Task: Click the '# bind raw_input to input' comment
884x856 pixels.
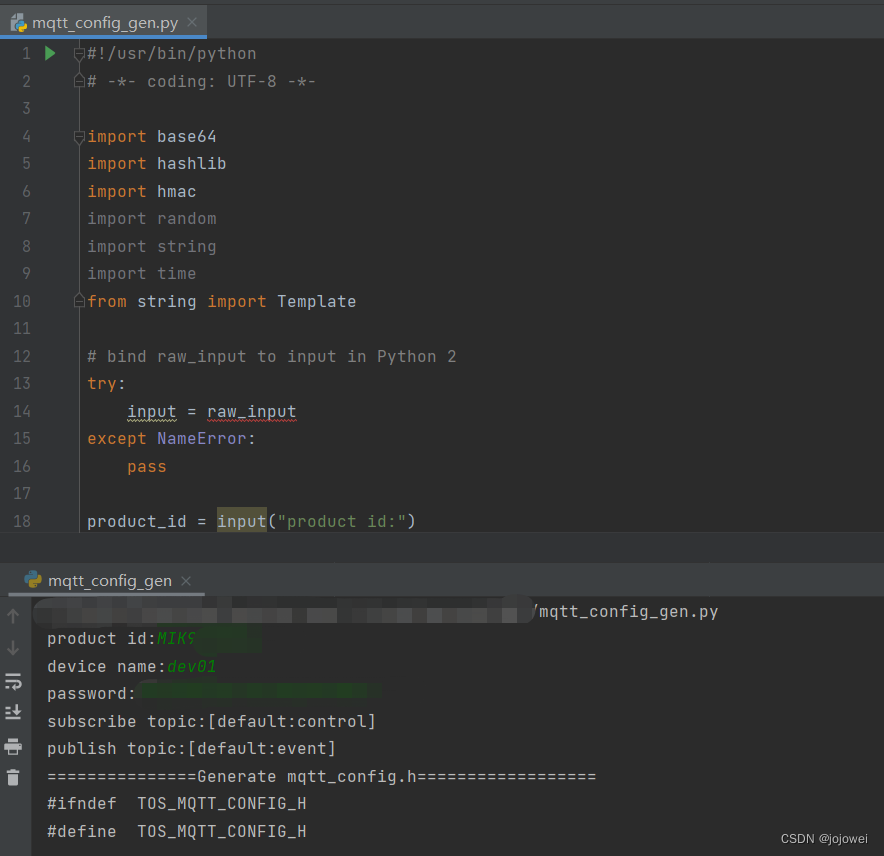Action: [x=272, y=356]
